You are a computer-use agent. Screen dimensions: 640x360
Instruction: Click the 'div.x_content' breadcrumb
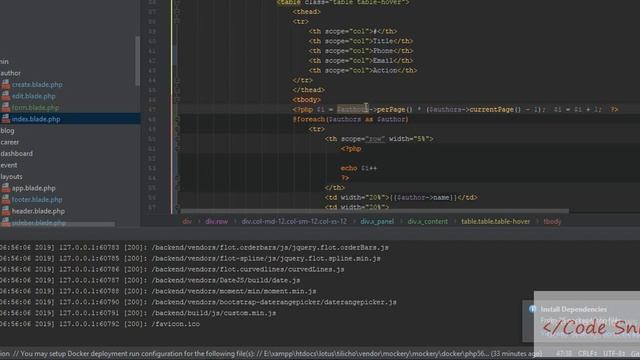pos(427,221)
